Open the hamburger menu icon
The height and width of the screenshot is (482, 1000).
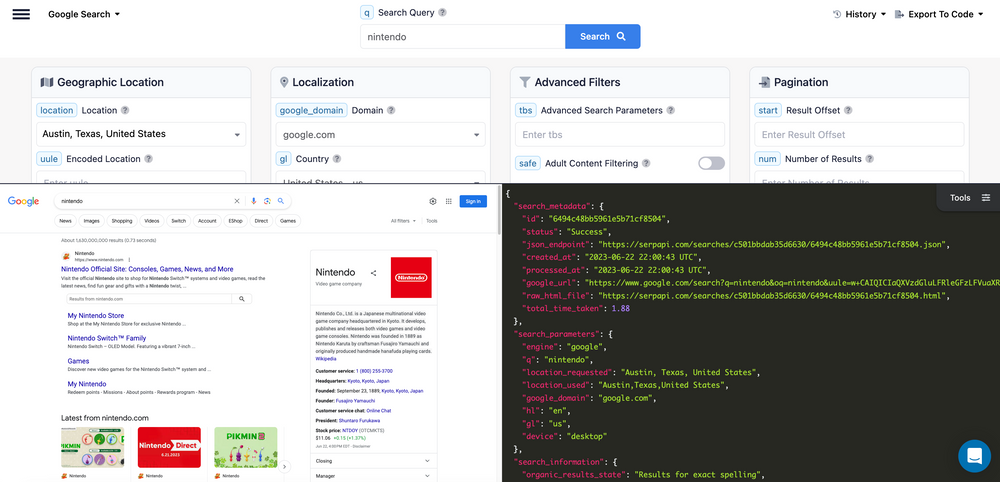(x=21, y=14)
